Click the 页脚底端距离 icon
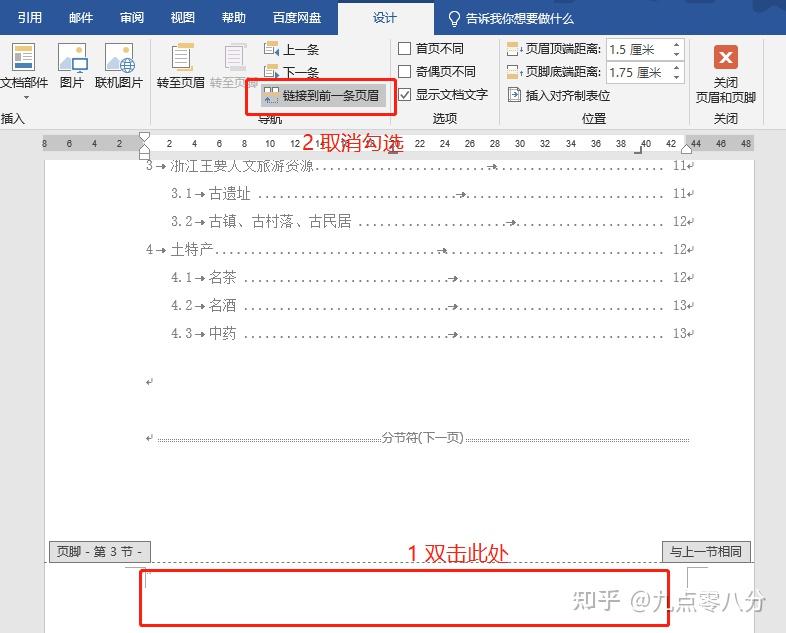 click(x=514, y=72)
